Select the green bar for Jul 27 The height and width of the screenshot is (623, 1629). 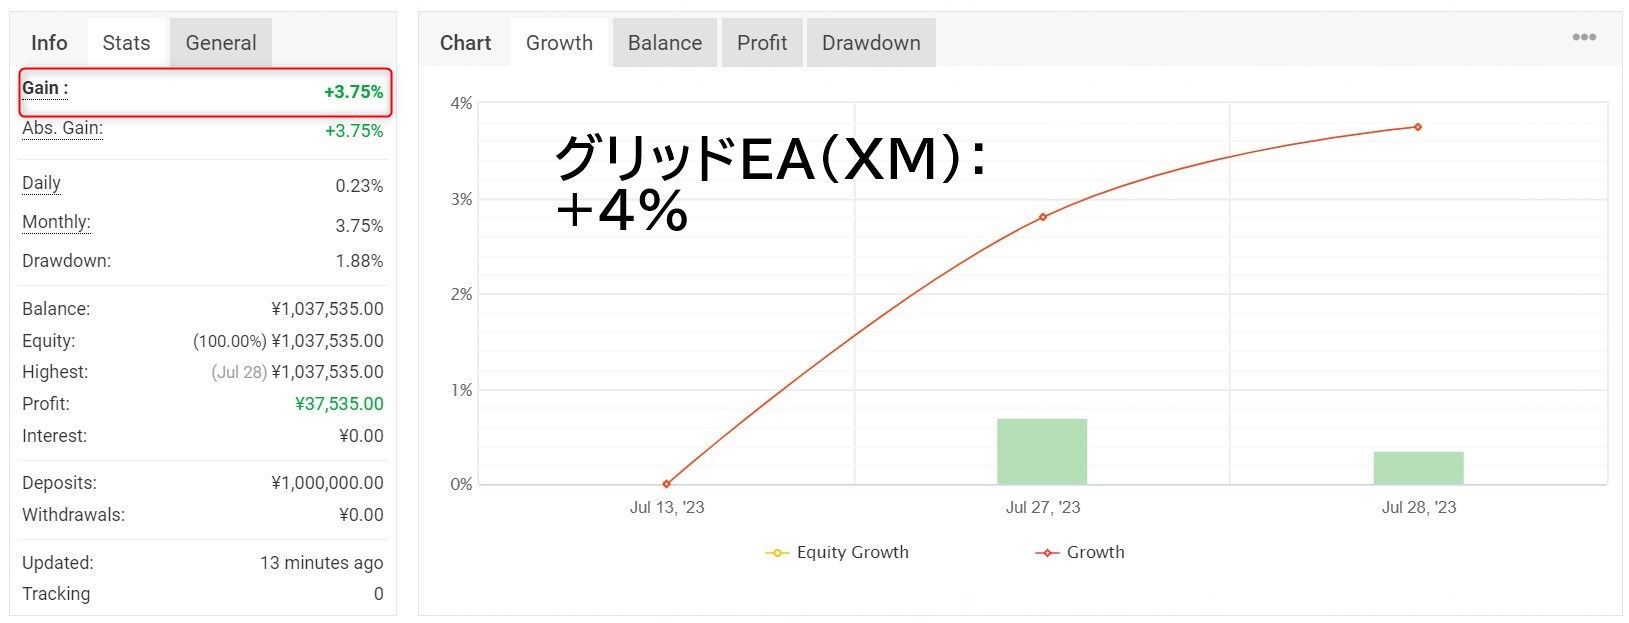click(x=1042, y=451)
